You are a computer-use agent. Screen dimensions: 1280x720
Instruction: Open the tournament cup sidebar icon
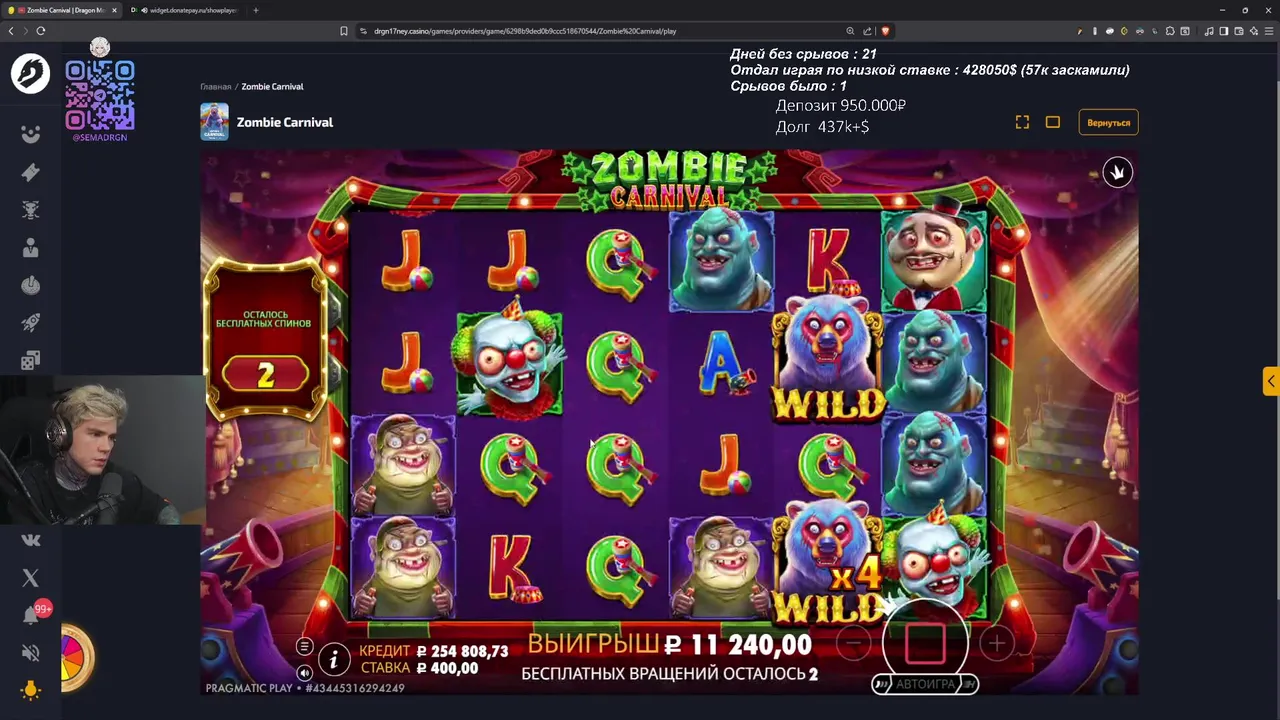[31, 210]
